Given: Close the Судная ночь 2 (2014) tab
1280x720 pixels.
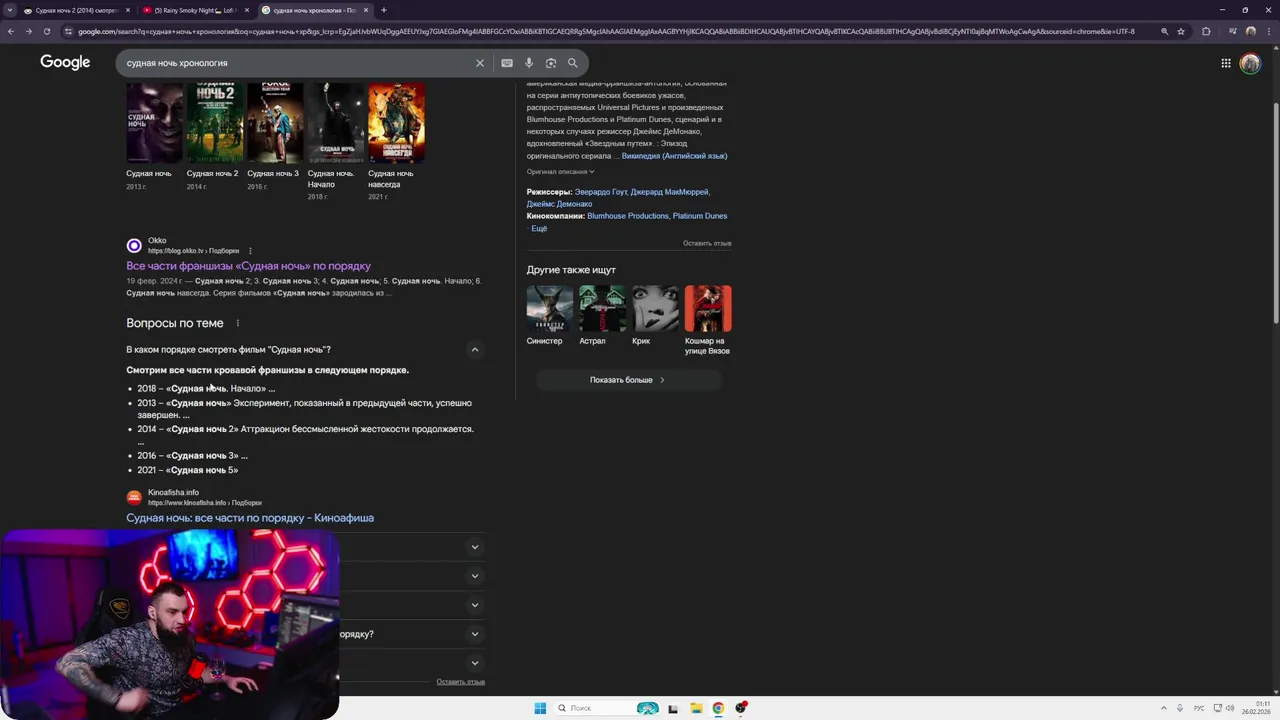Looking at the screenshot, I should pos(127,10).
